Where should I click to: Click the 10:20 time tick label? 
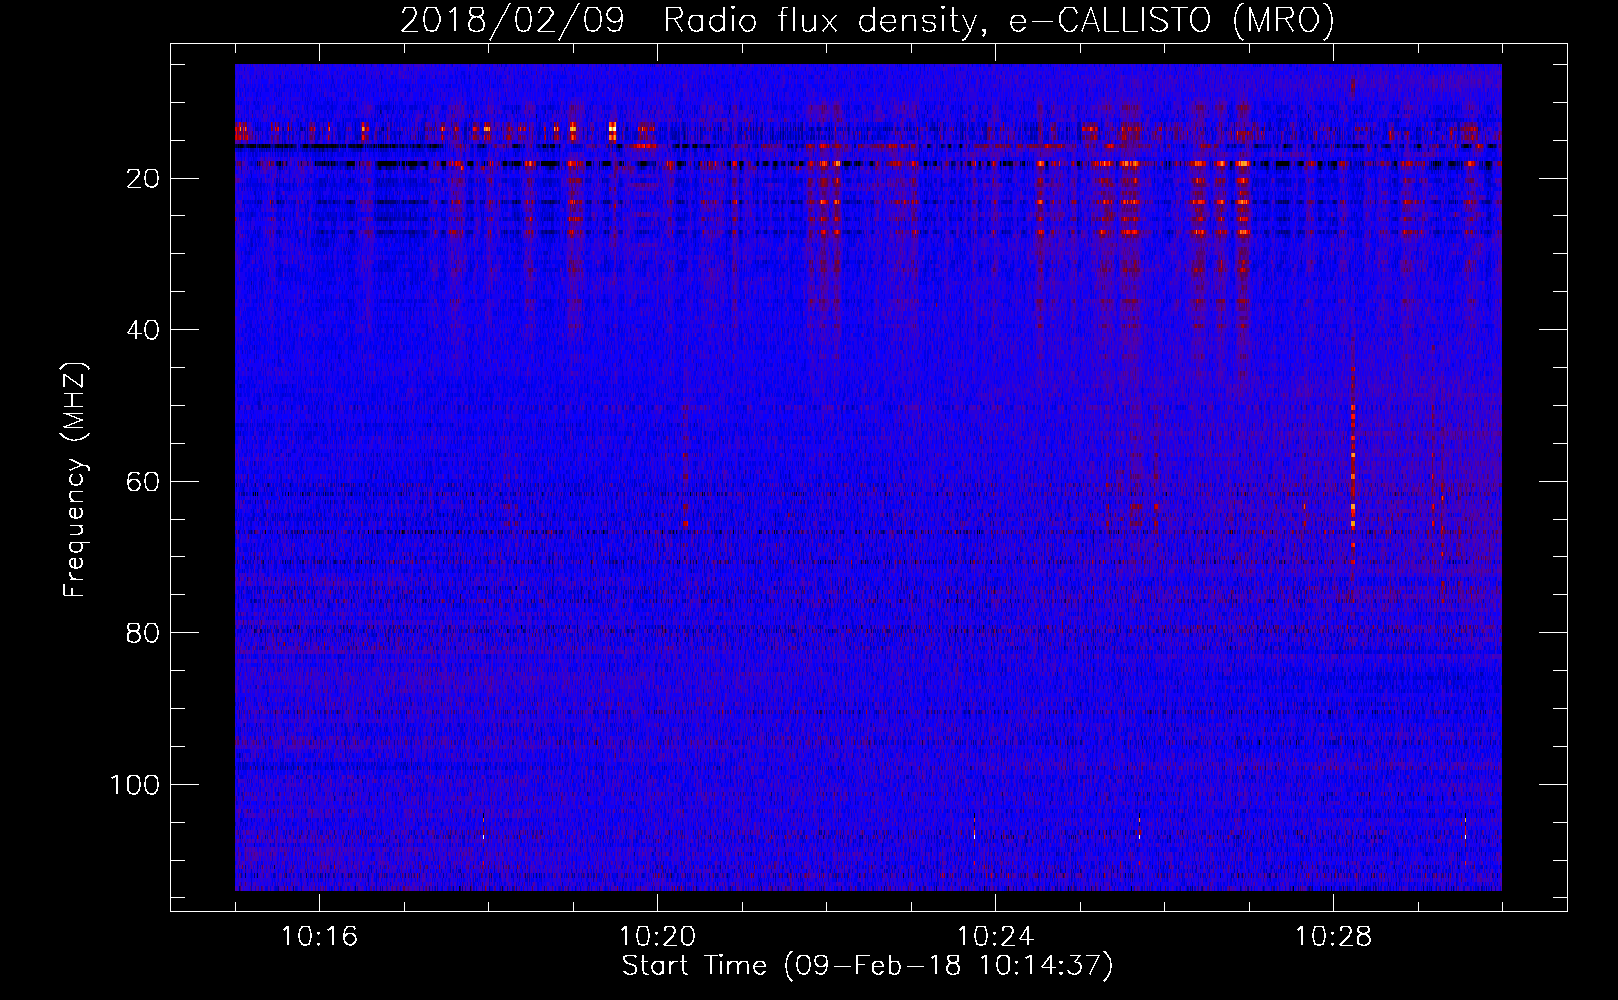(657, 937)
